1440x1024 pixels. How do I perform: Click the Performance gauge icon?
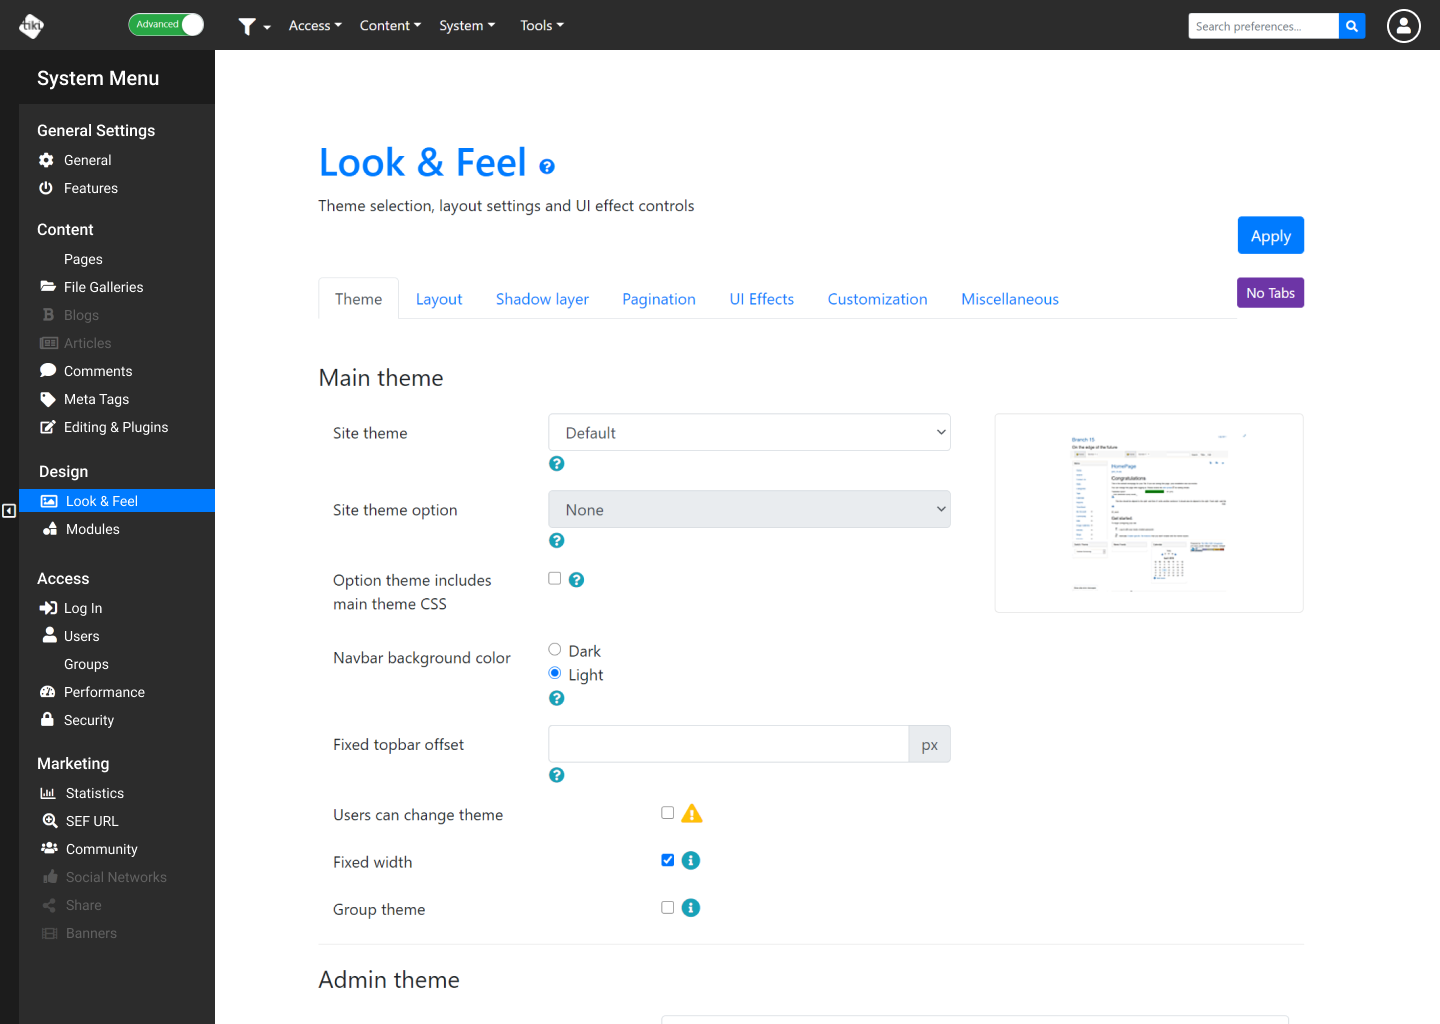pos(48,692)
